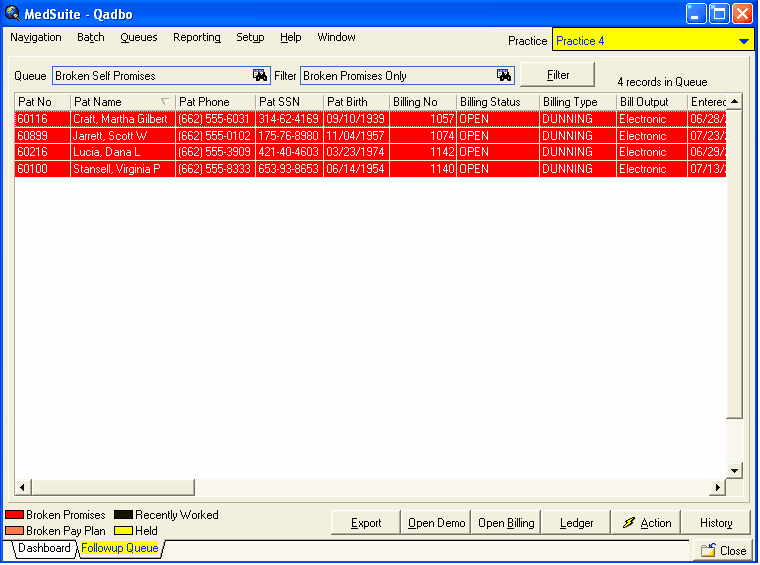Click the Broken Promises red swatch

15,515
